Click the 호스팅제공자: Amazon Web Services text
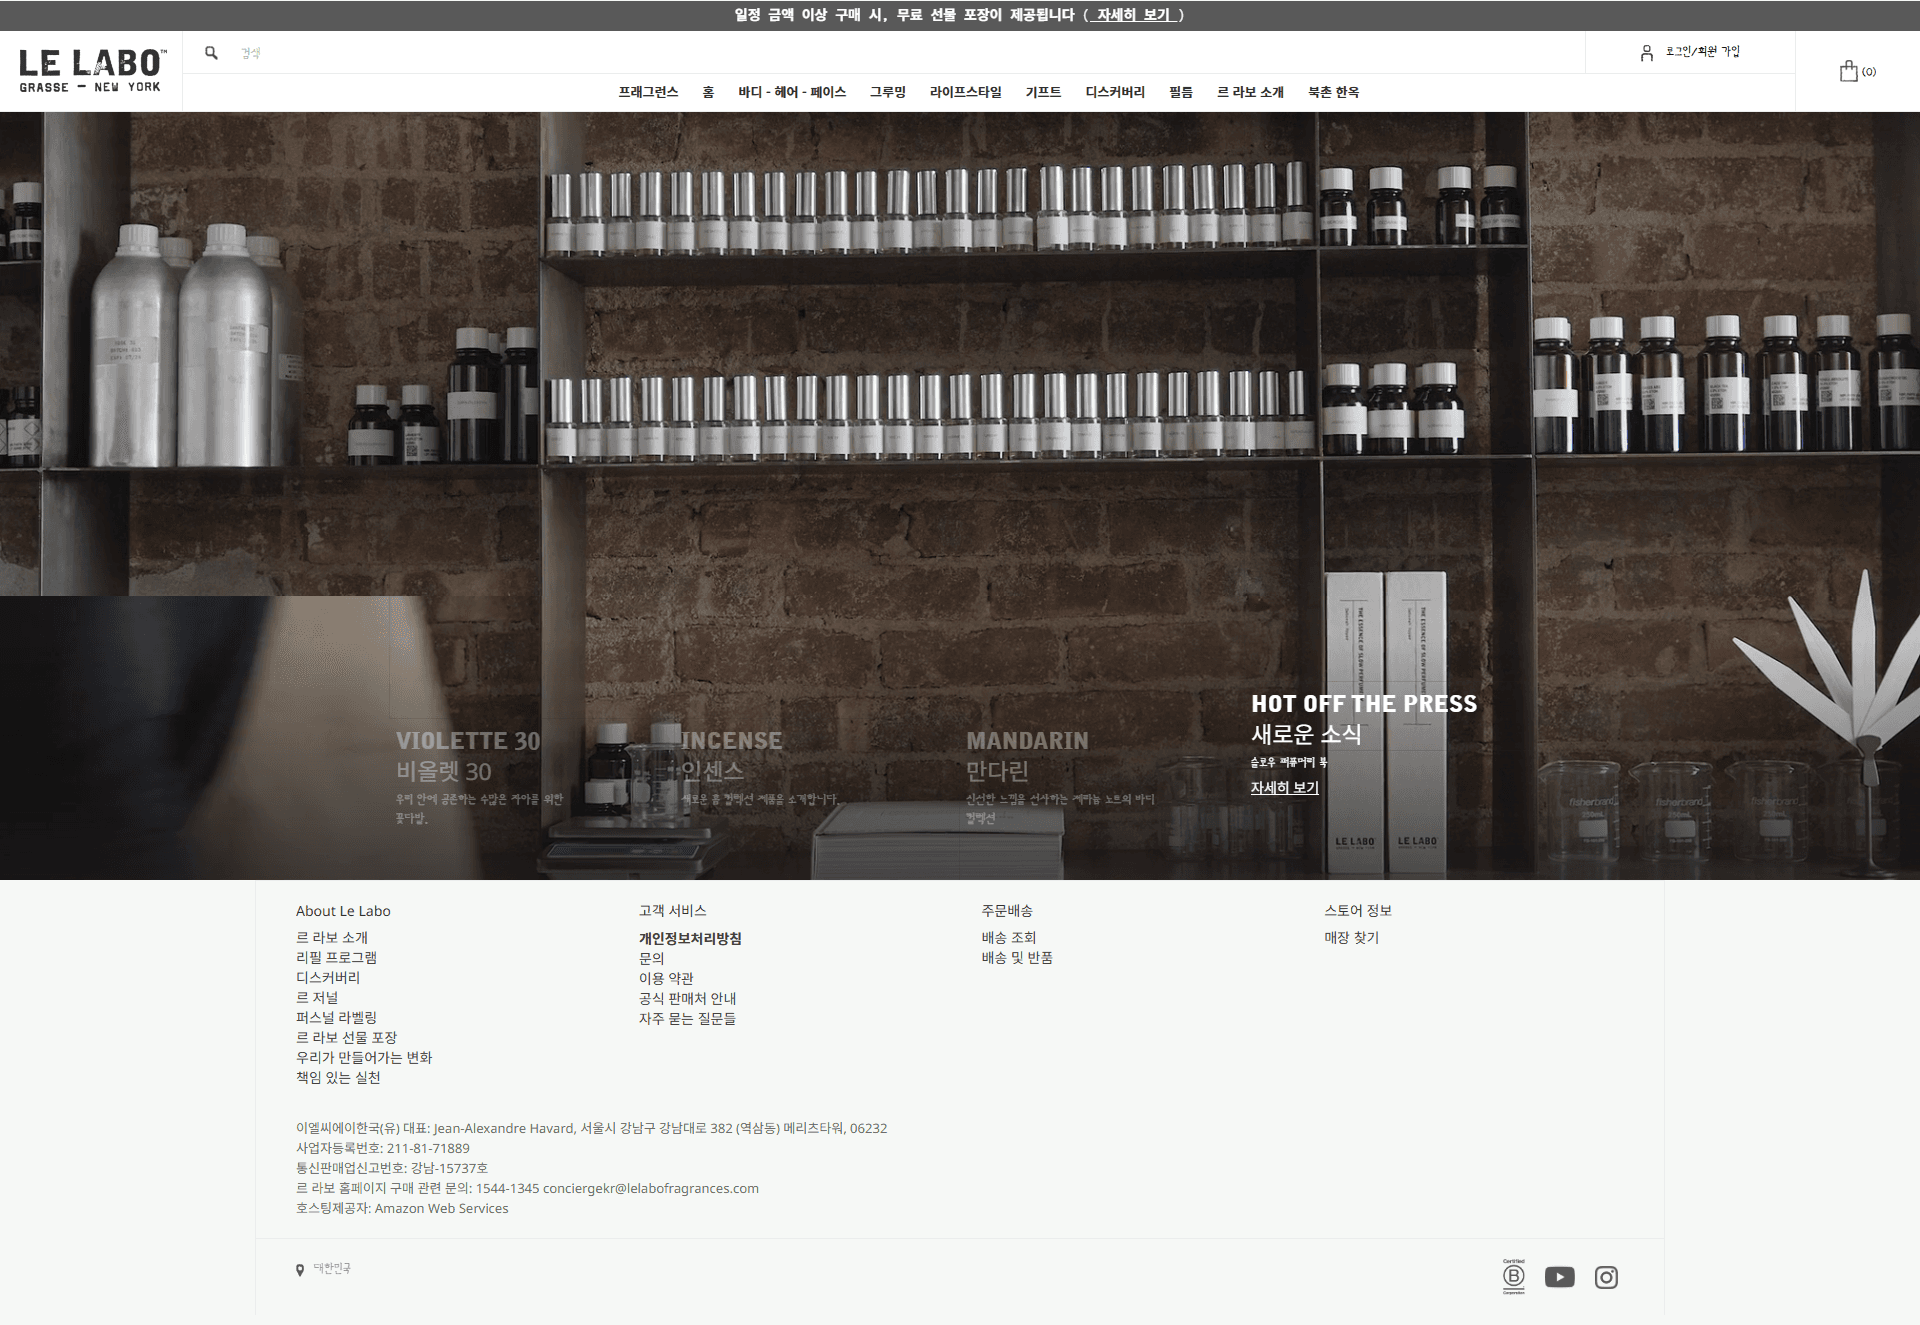This screenshot has height=1325, width=1920. tap(402, 1208)
